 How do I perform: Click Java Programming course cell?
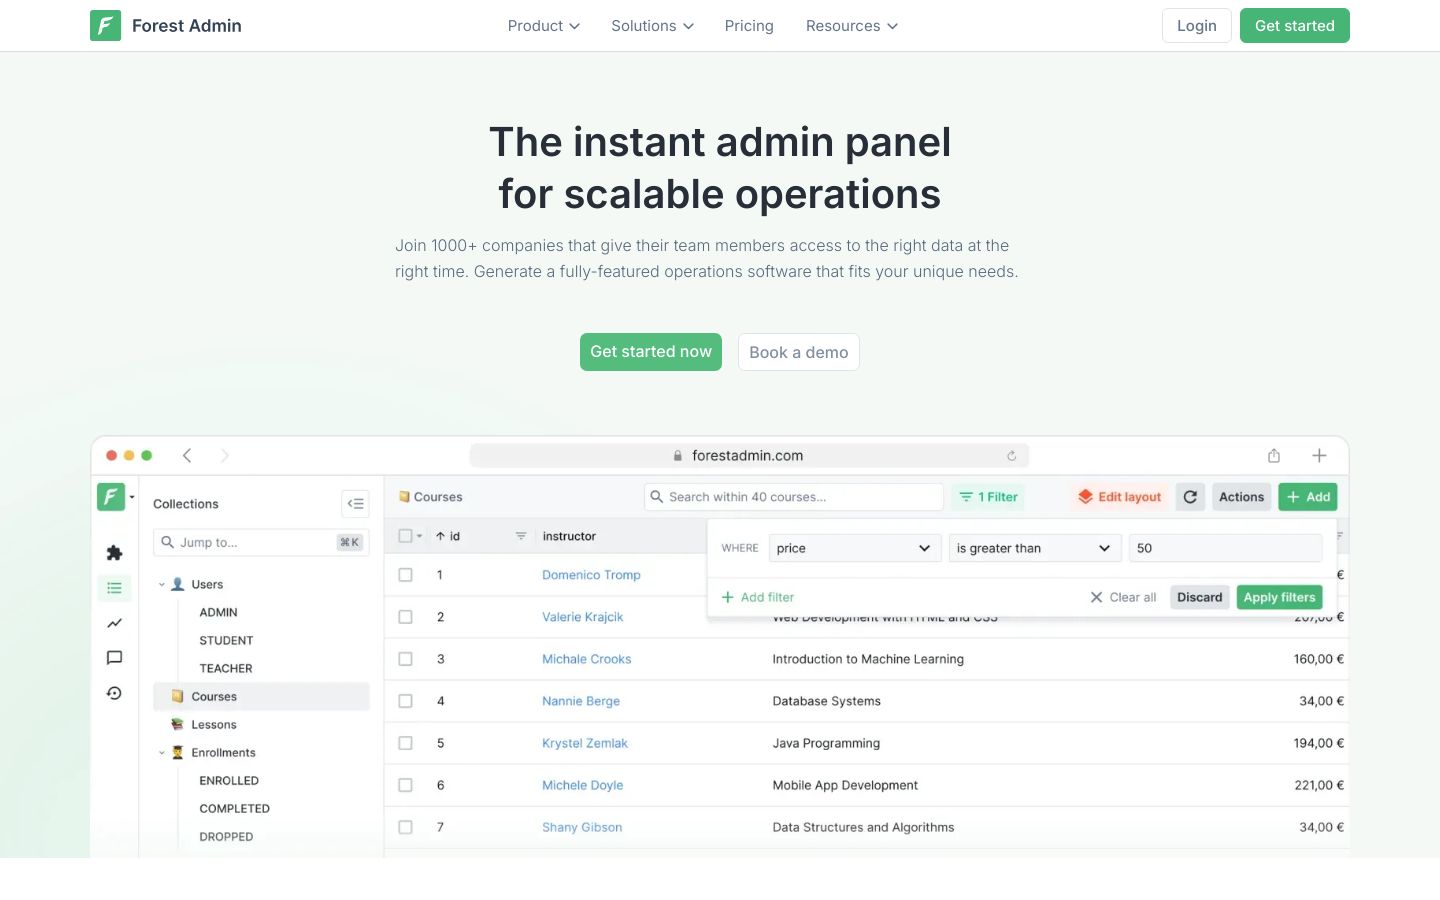click(826, 743)
